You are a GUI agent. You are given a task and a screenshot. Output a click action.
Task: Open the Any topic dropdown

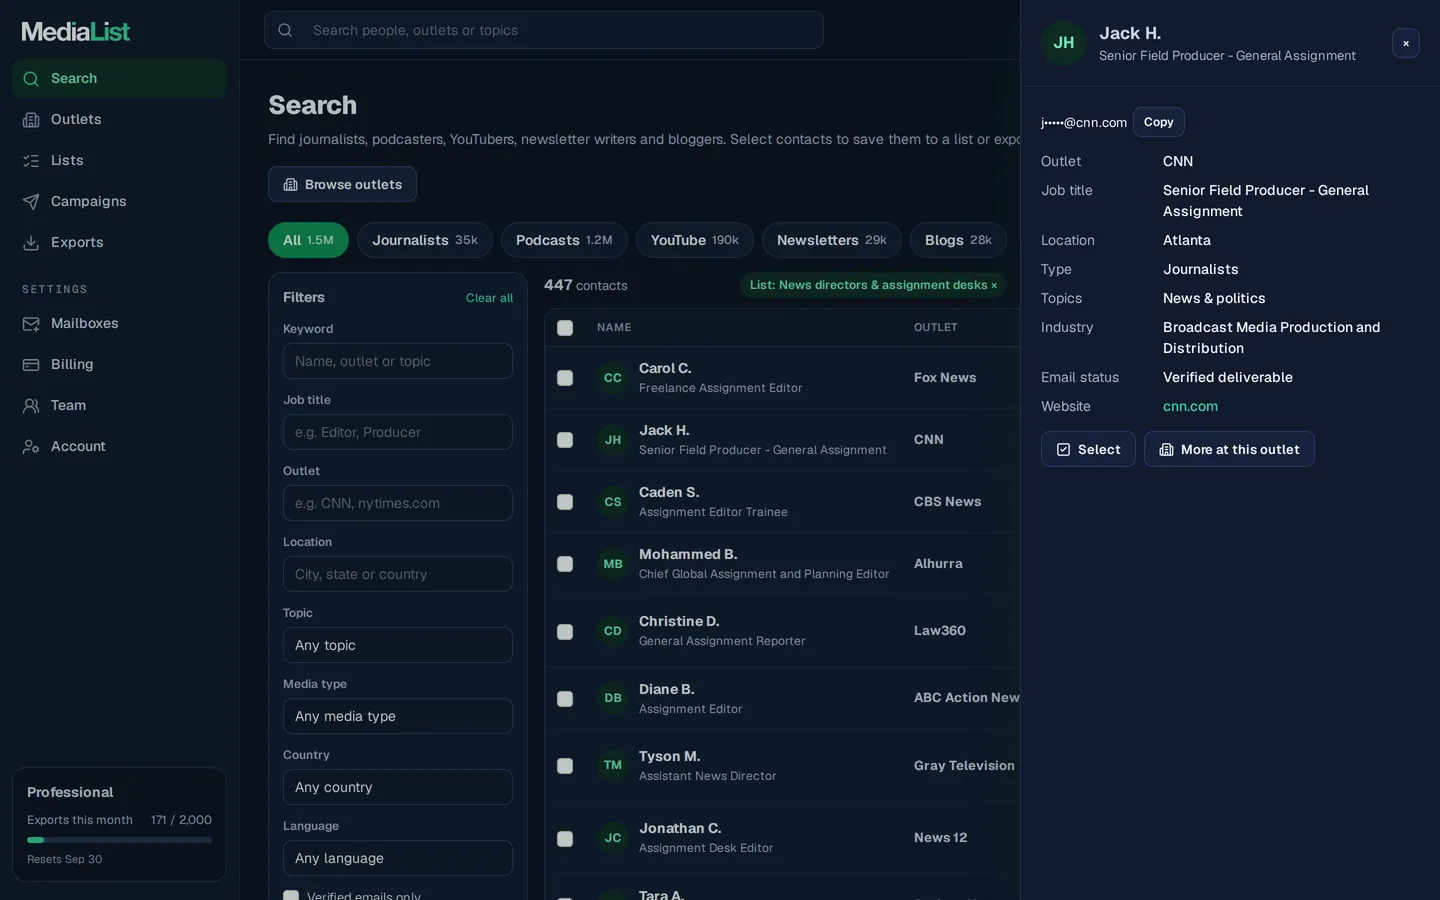398,645
